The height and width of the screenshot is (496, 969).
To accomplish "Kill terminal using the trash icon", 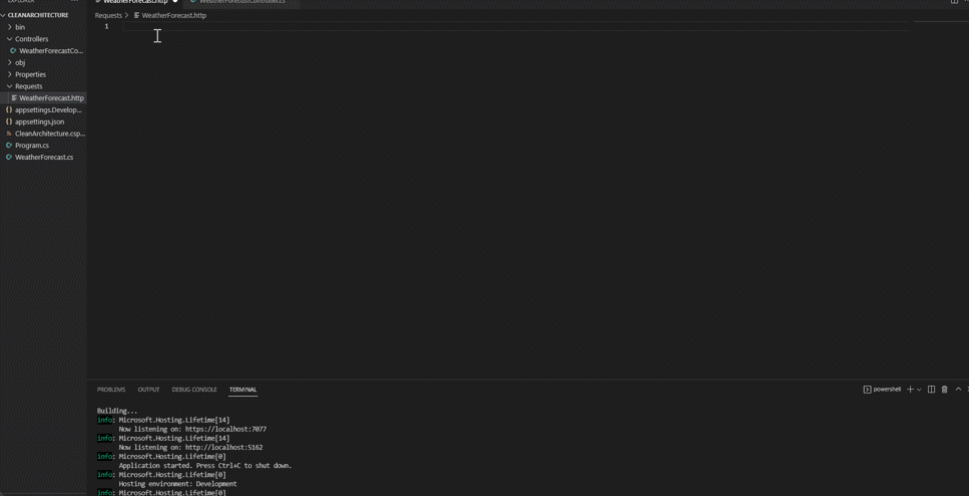I will point(944,389).
